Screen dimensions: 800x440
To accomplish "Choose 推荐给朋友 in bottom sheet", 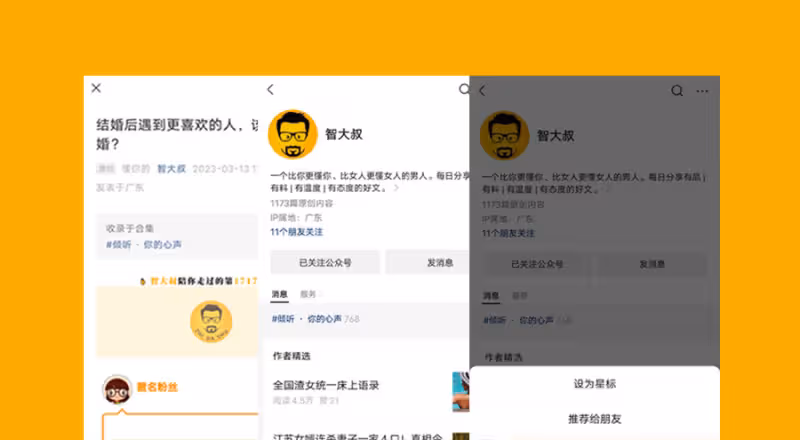I will [594, 419].
